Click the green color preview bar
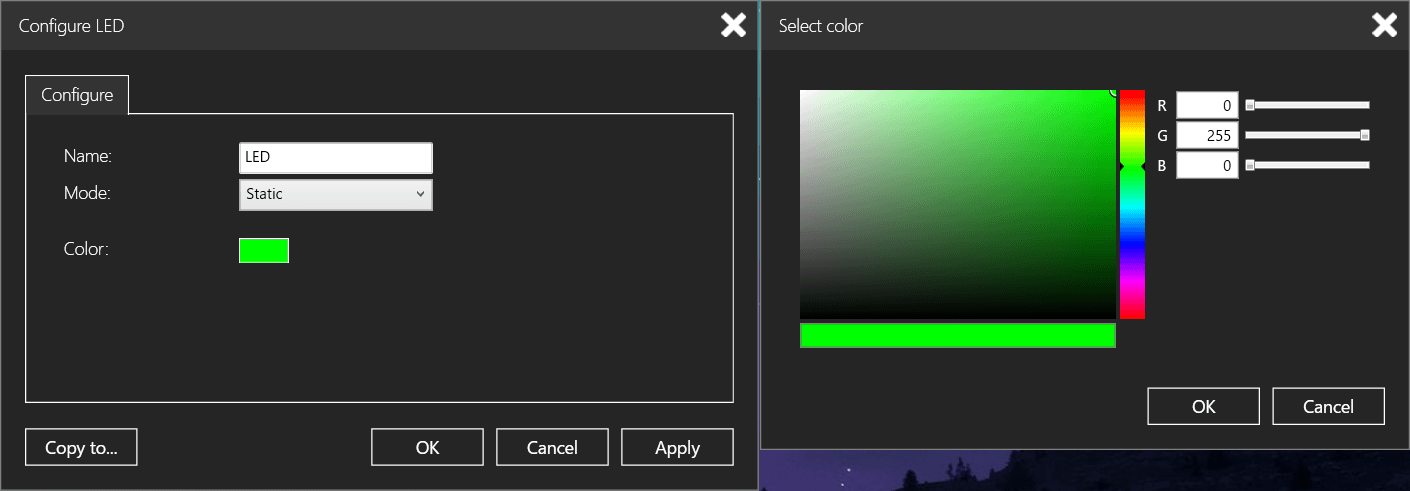The width and height of the screenshot is (1410, 491). point(957,335)
